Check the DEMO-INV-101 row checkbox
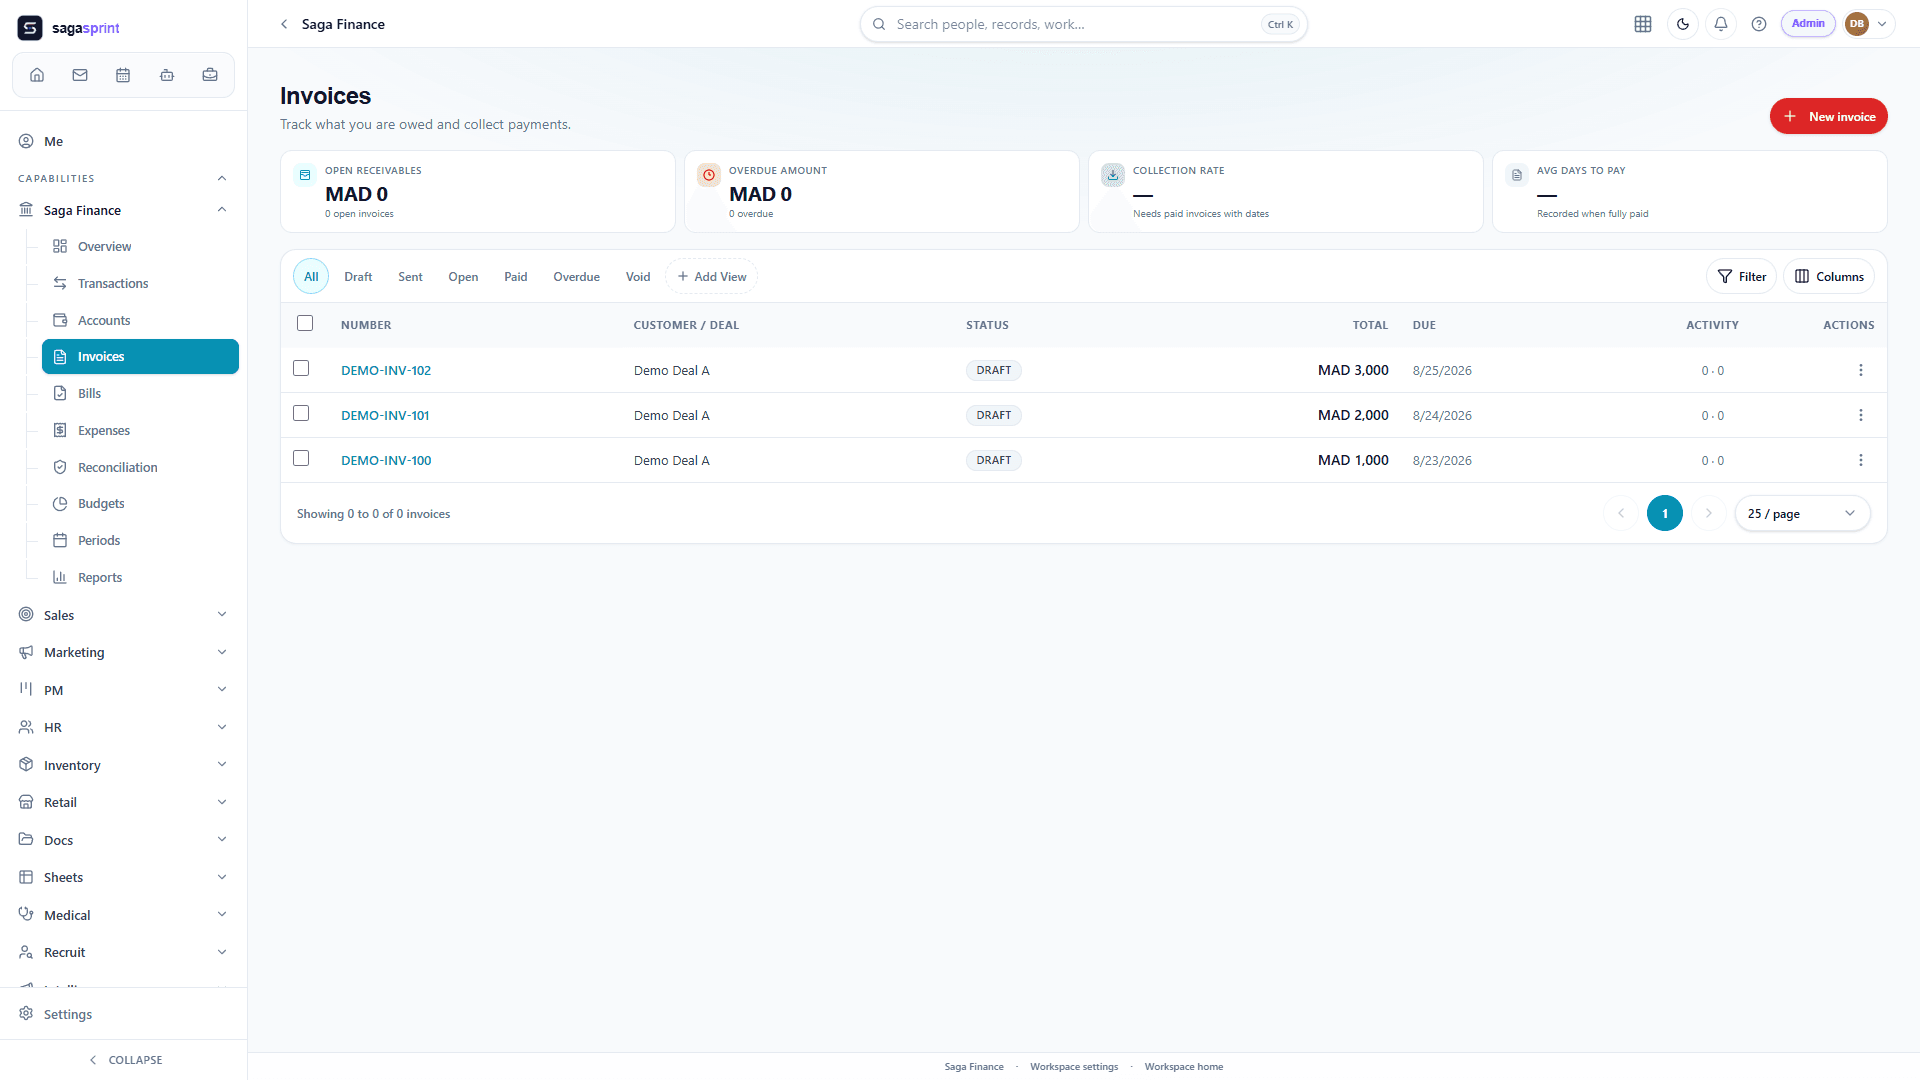1920x1080 pixels. 301,413
